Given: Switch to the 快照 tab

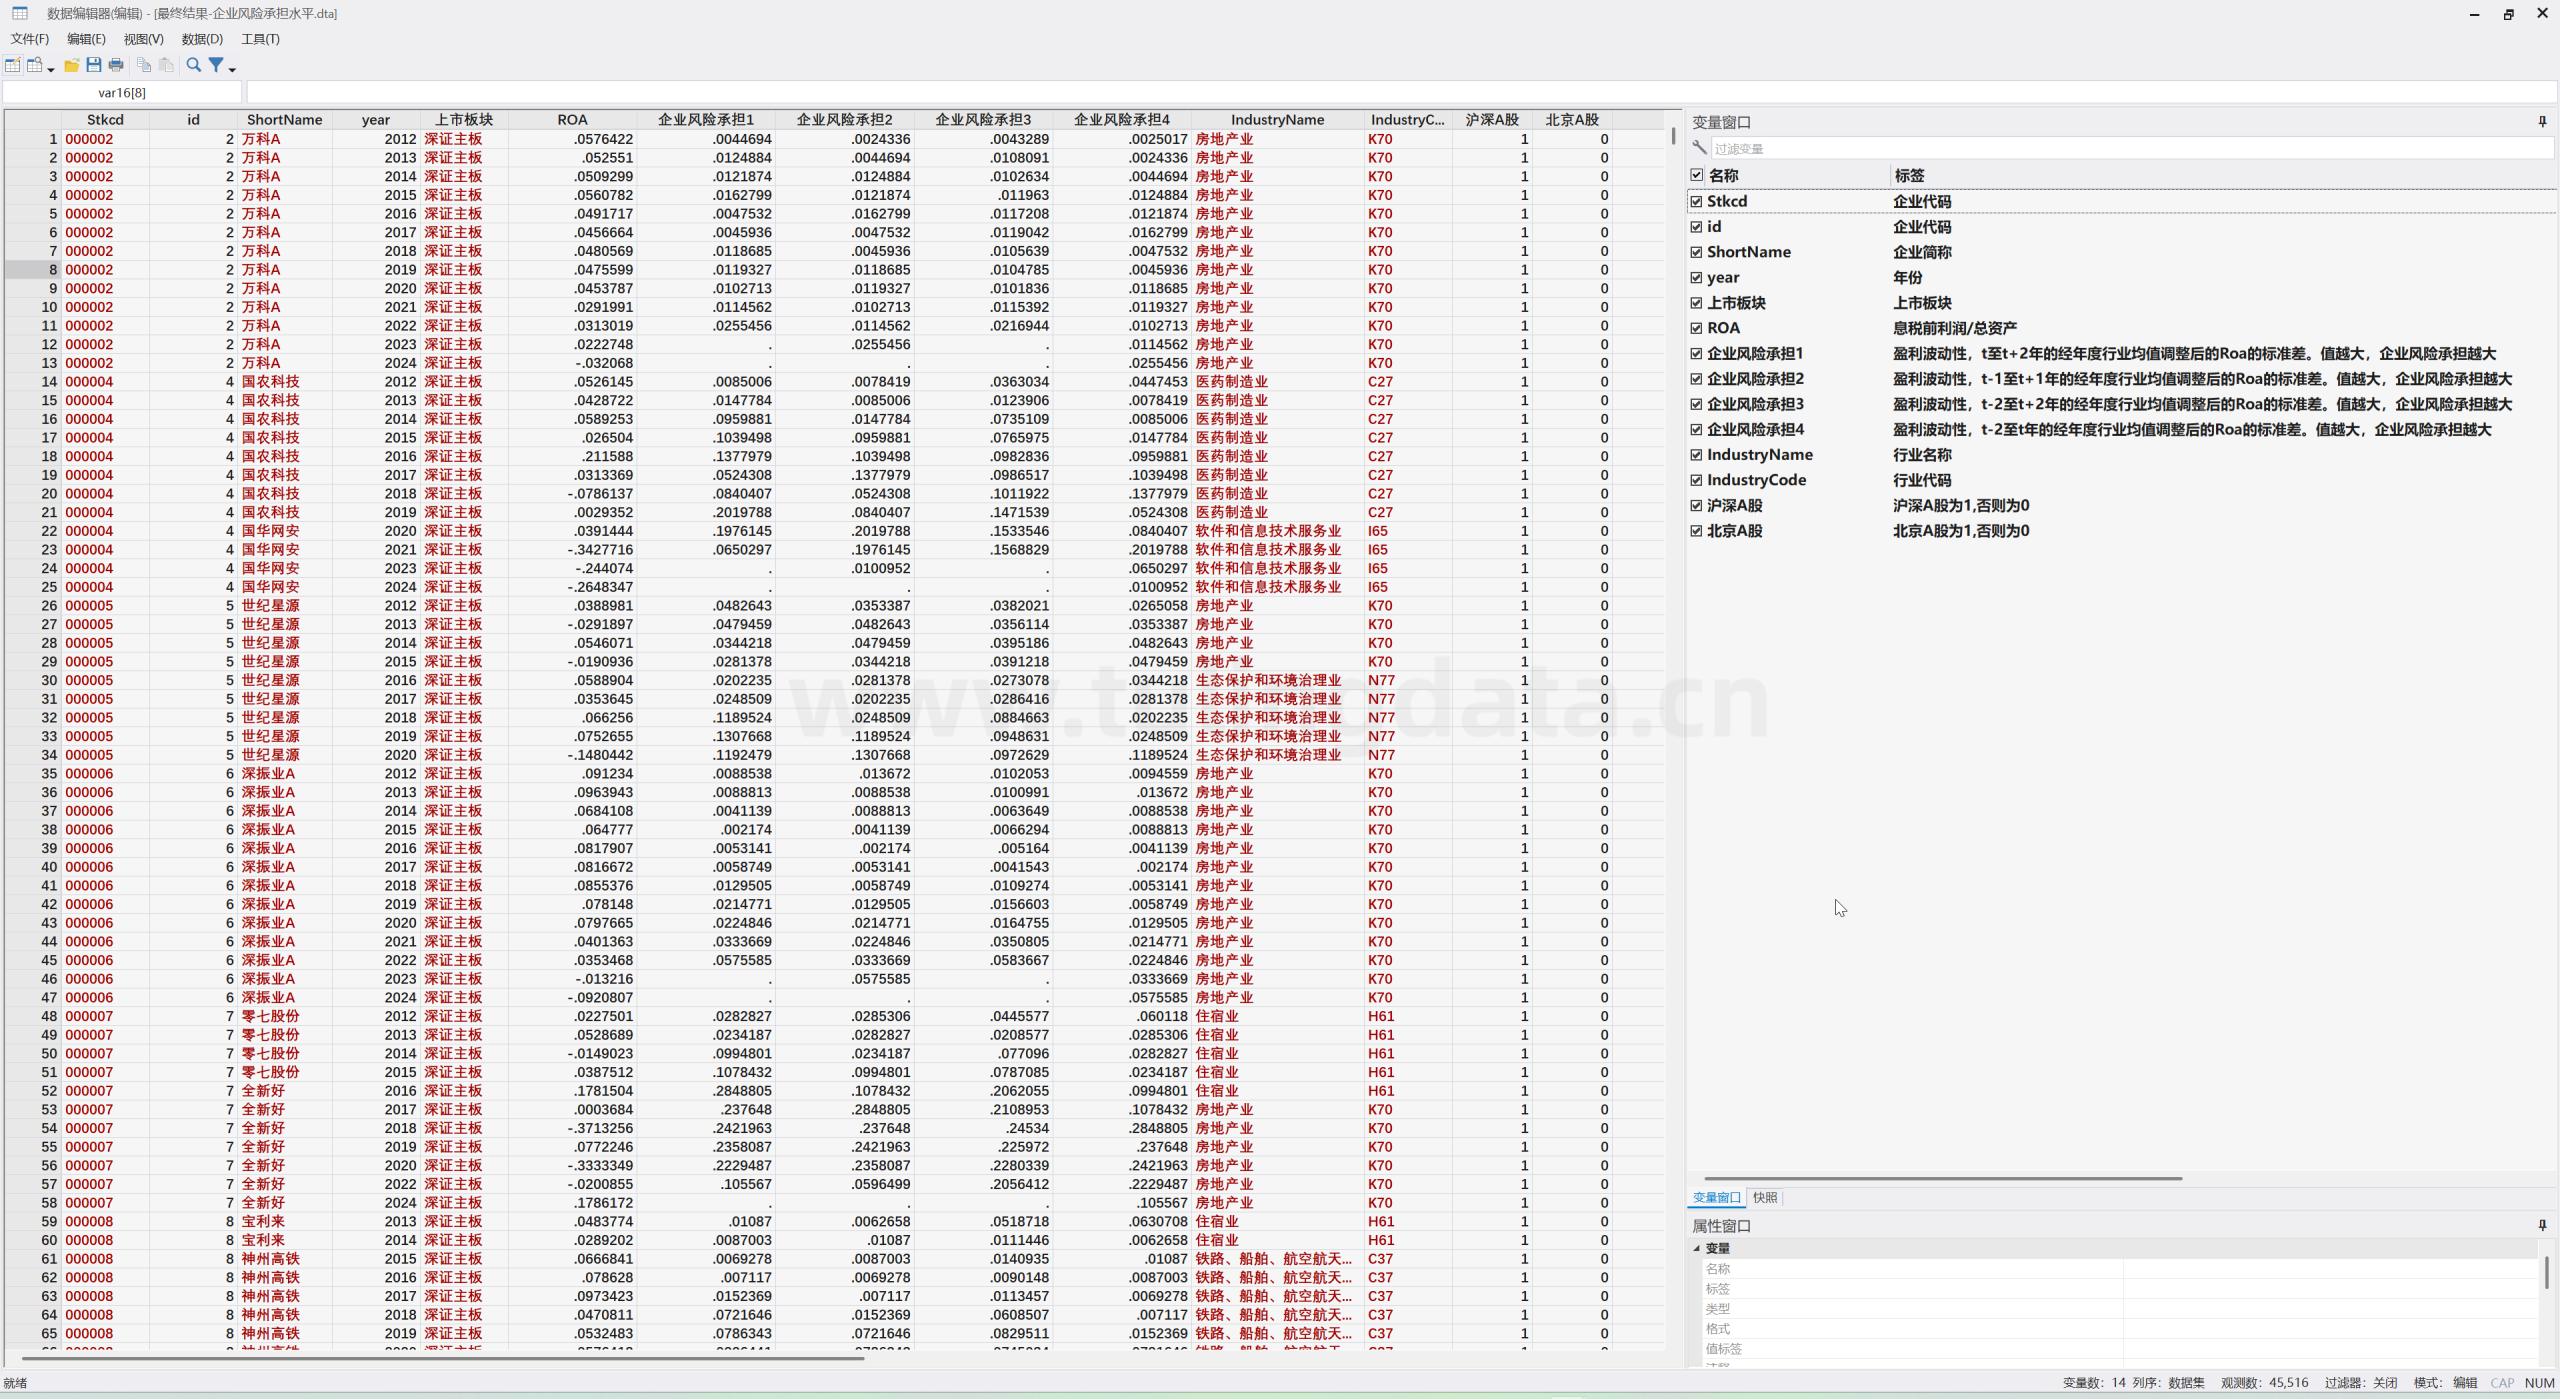Looking at the screenshot, I should click(1765, 1197).
